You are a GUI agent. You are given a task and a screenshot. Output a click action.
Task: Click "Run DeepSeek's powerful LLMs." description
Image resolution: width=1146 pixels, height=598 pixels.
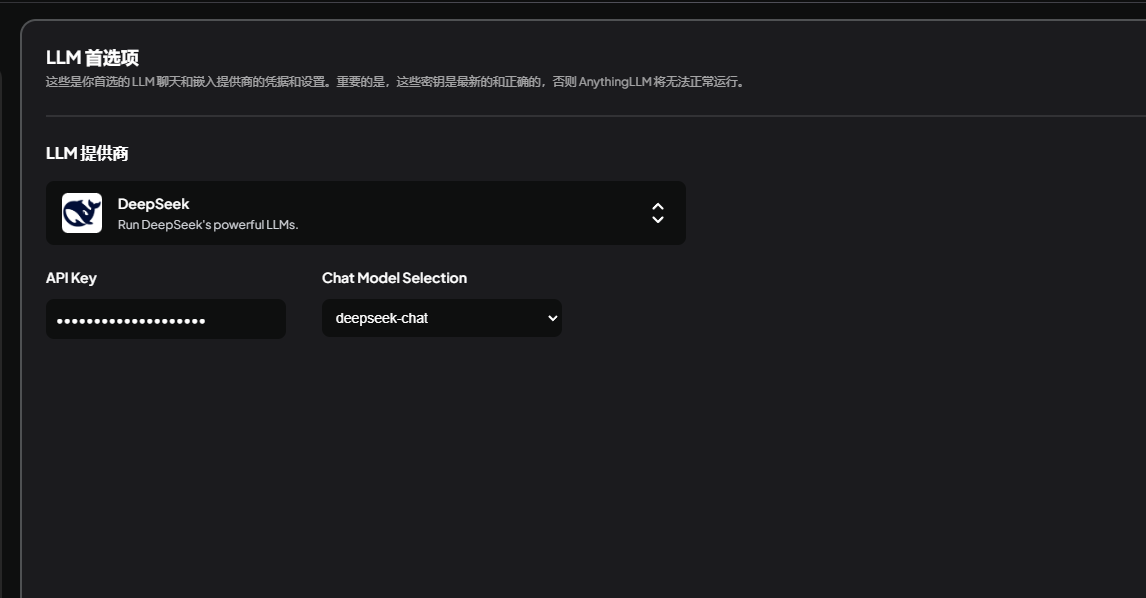point(208,224)
